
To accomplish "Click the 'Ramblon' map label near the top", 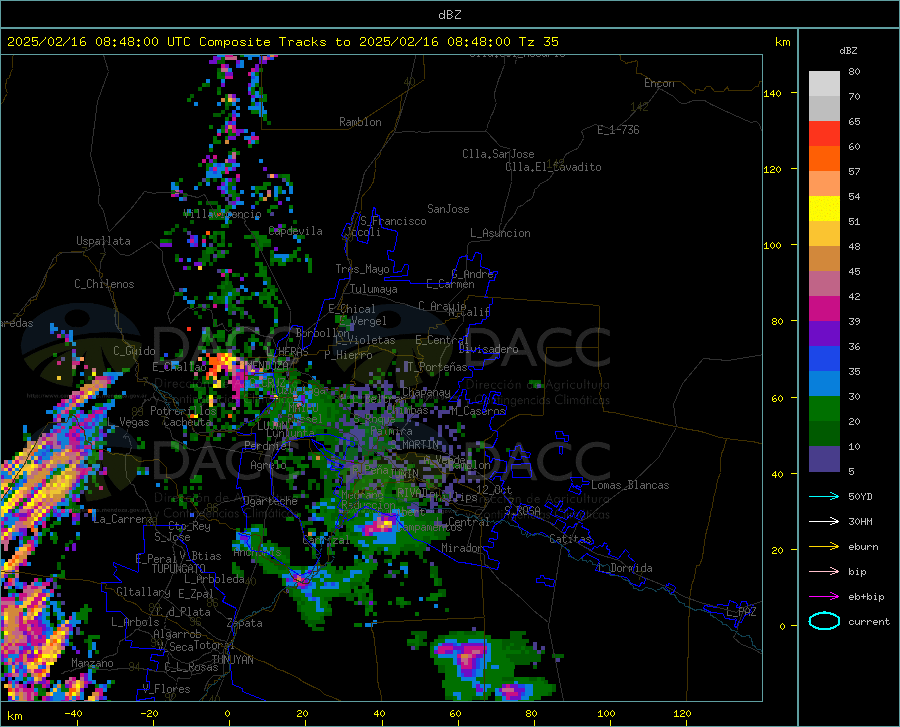I will [x=360, y=122].
